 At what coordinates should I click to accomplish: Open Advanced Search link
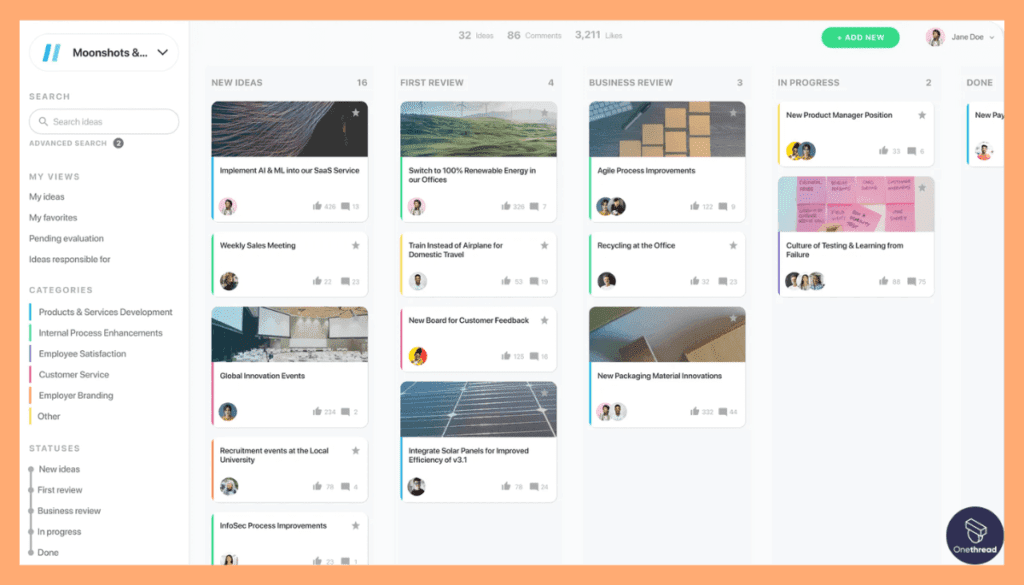[x=68, y=143]
